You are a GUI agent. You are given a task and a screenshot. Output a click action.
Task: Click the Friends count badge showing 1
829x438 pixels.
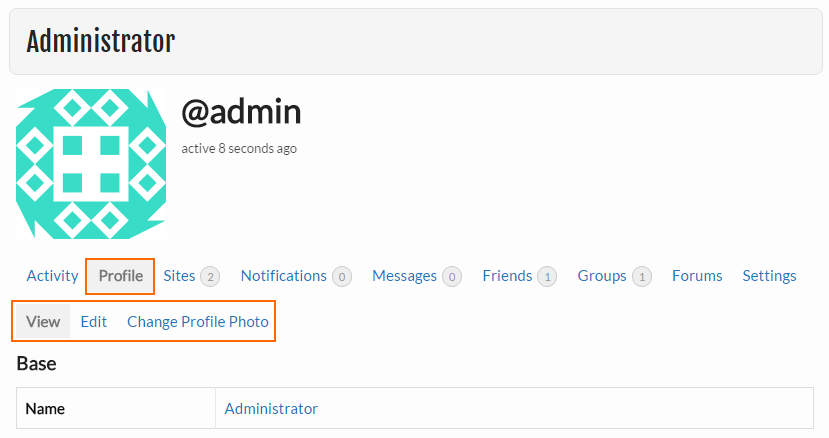(x=547, y=277)
